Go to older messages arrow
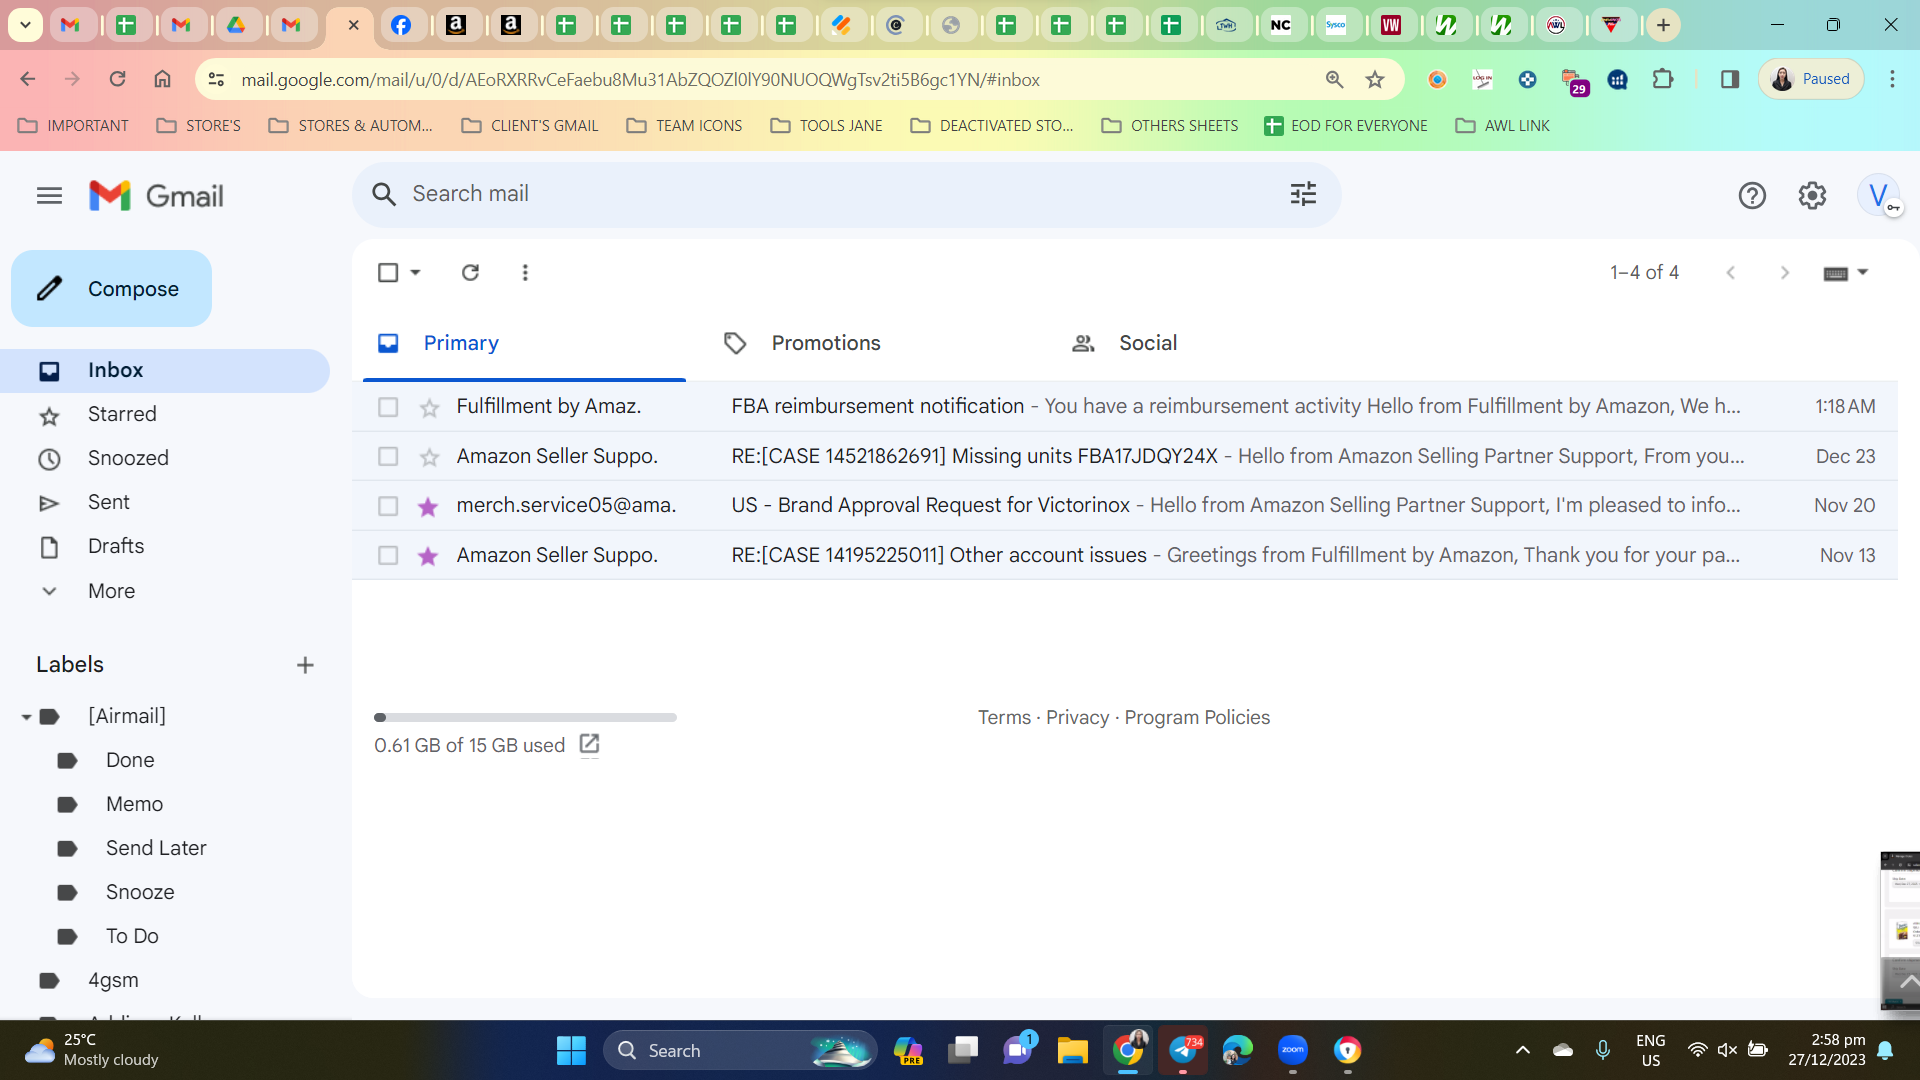Image resolution: width=1920 pixels, height=1080 pixels. pos(1784,272)
